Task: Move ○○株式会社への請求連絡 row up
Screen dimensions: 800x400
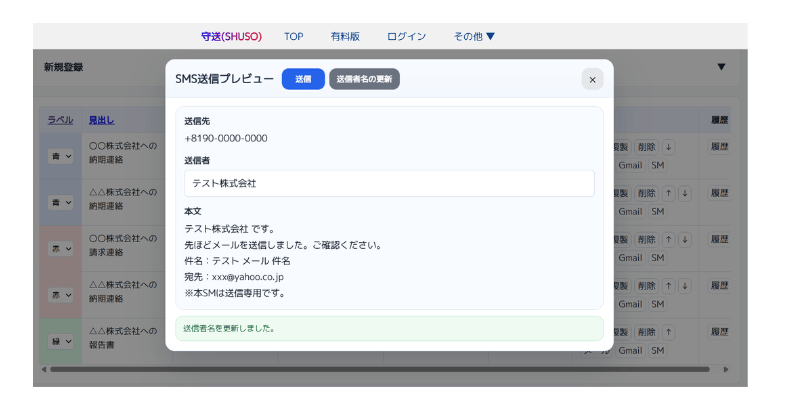Action: 668,239
